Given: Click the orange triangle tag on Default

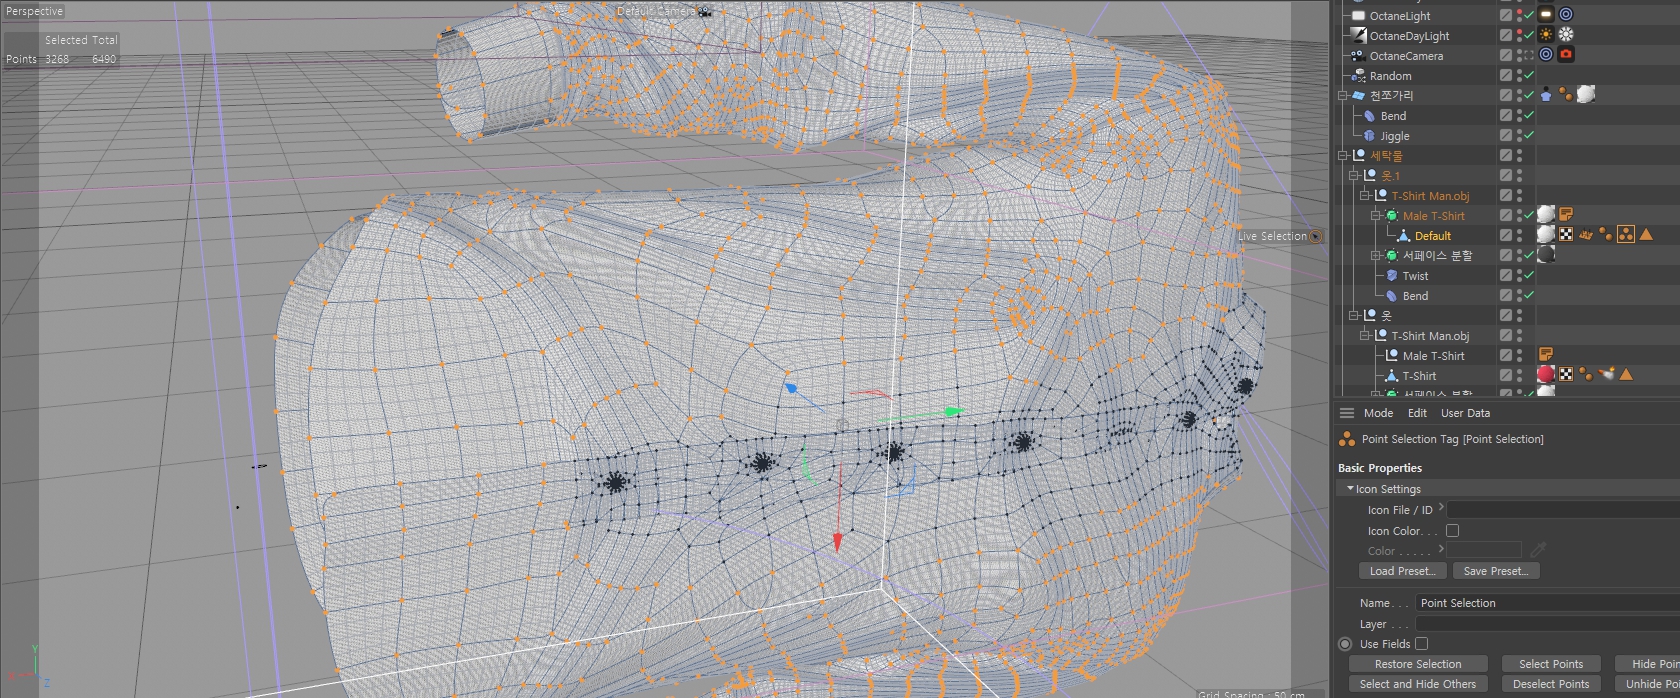Looking at the screenshot, I should click(1646, 235).
